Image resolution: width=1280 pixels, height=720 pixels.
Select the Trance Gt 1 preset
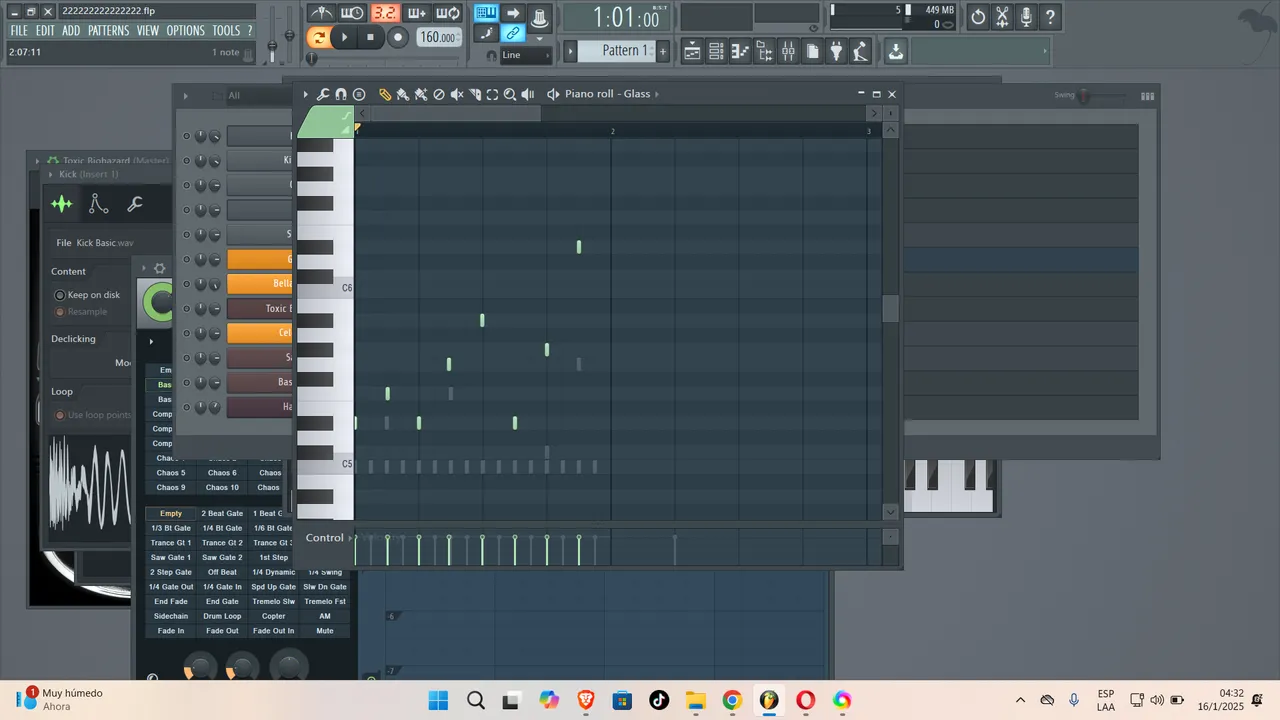[x=171, y=543]
